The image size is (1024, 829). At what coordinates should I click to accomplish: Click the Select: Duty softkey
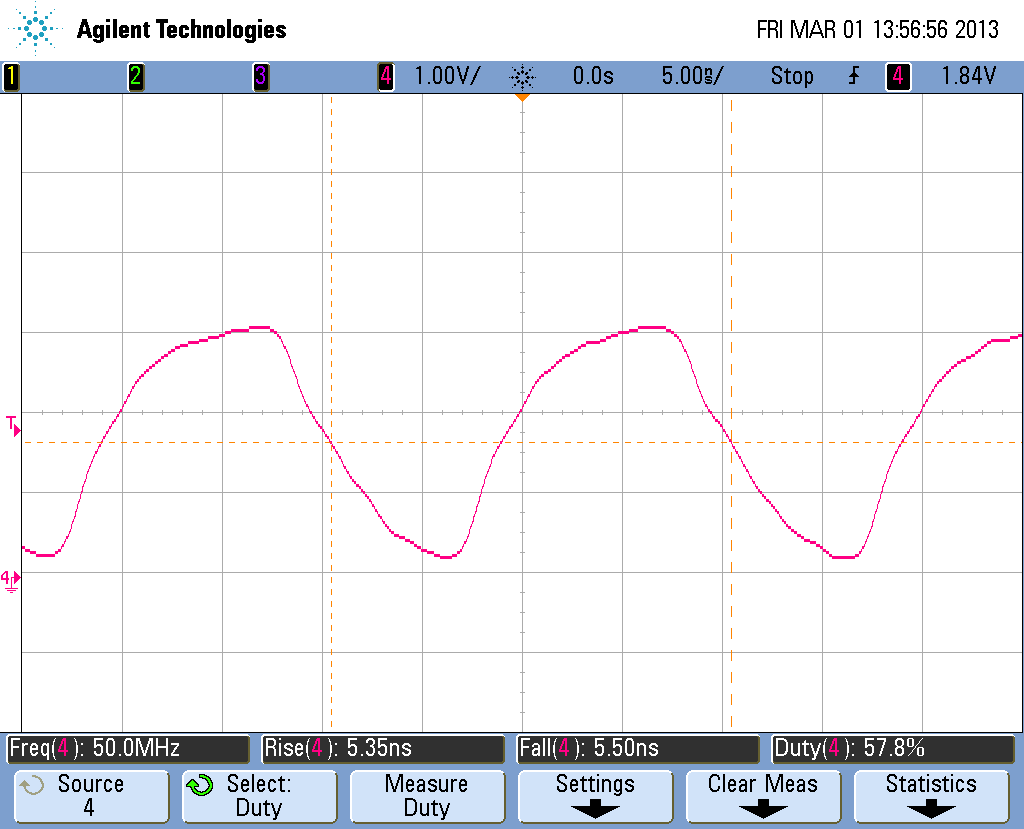tap(259, 796)
